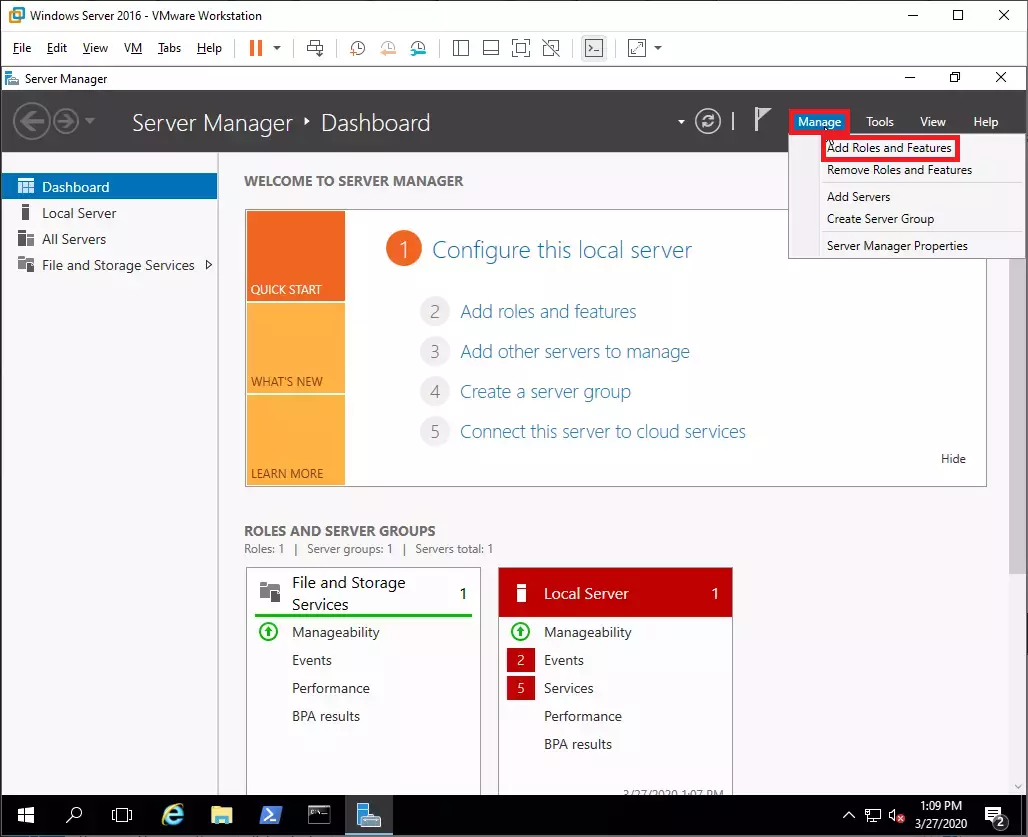Open the Windows Start button

click(x=26, y=815)
